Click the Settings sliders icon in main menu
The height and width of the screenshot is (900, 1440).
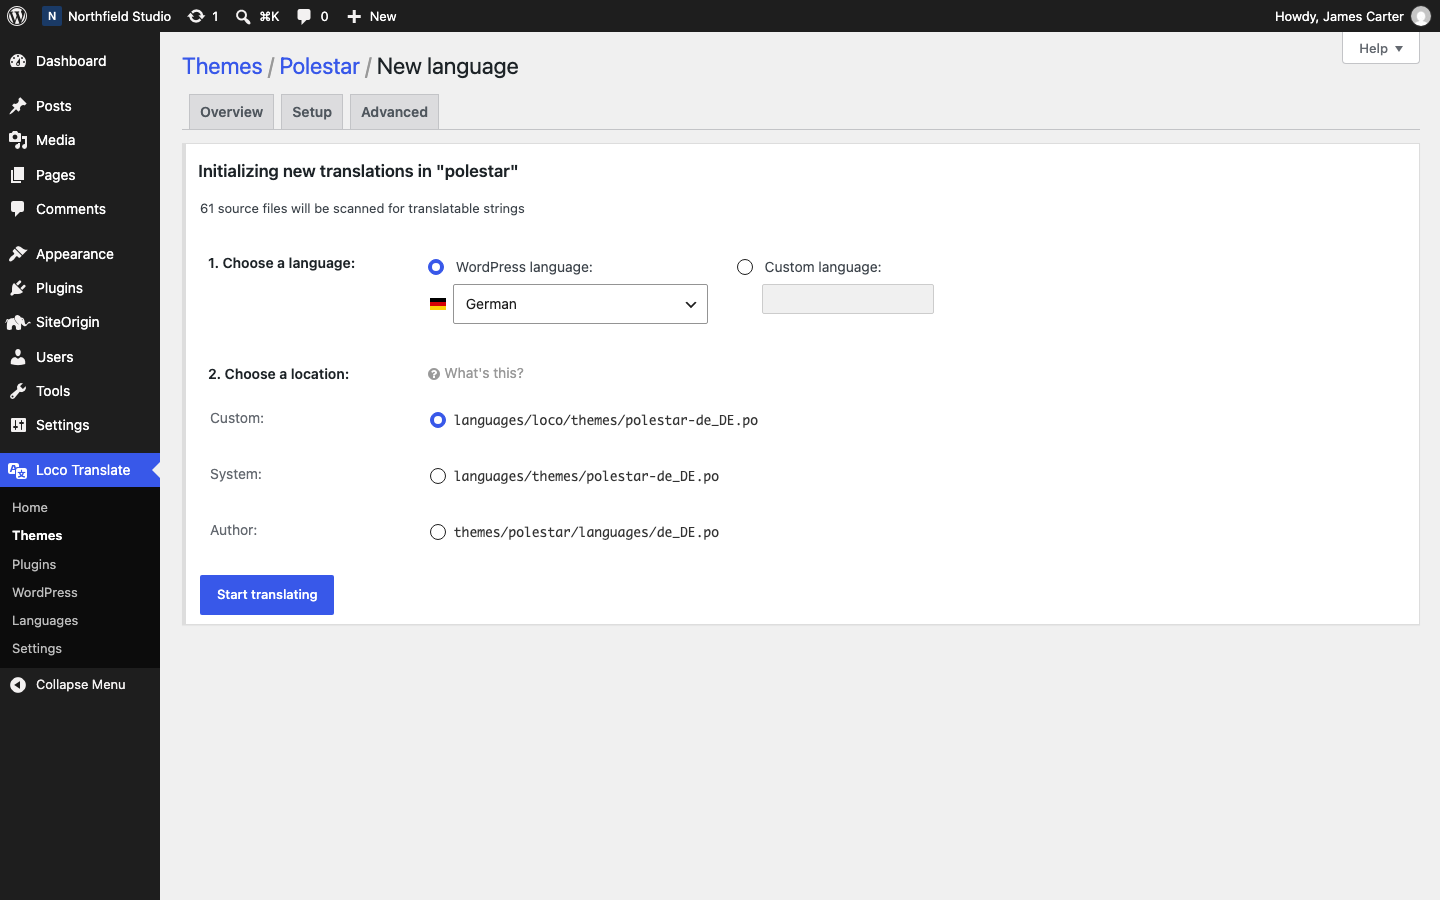[x=18, y=425]
